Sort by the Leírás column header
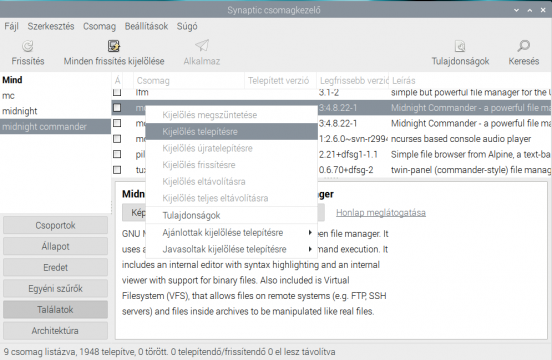This screenshot has width=552, height=360. tap(470, 81)
